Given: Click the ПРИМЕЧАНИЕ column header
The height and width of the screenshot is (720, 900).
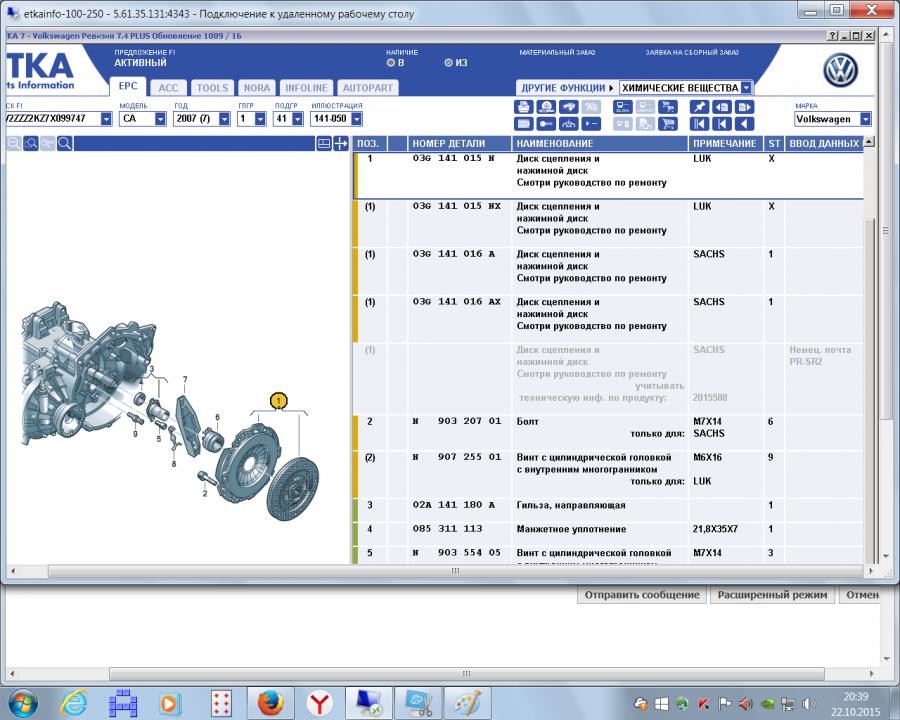Looking at the screenshot, I should coord(725,144).
